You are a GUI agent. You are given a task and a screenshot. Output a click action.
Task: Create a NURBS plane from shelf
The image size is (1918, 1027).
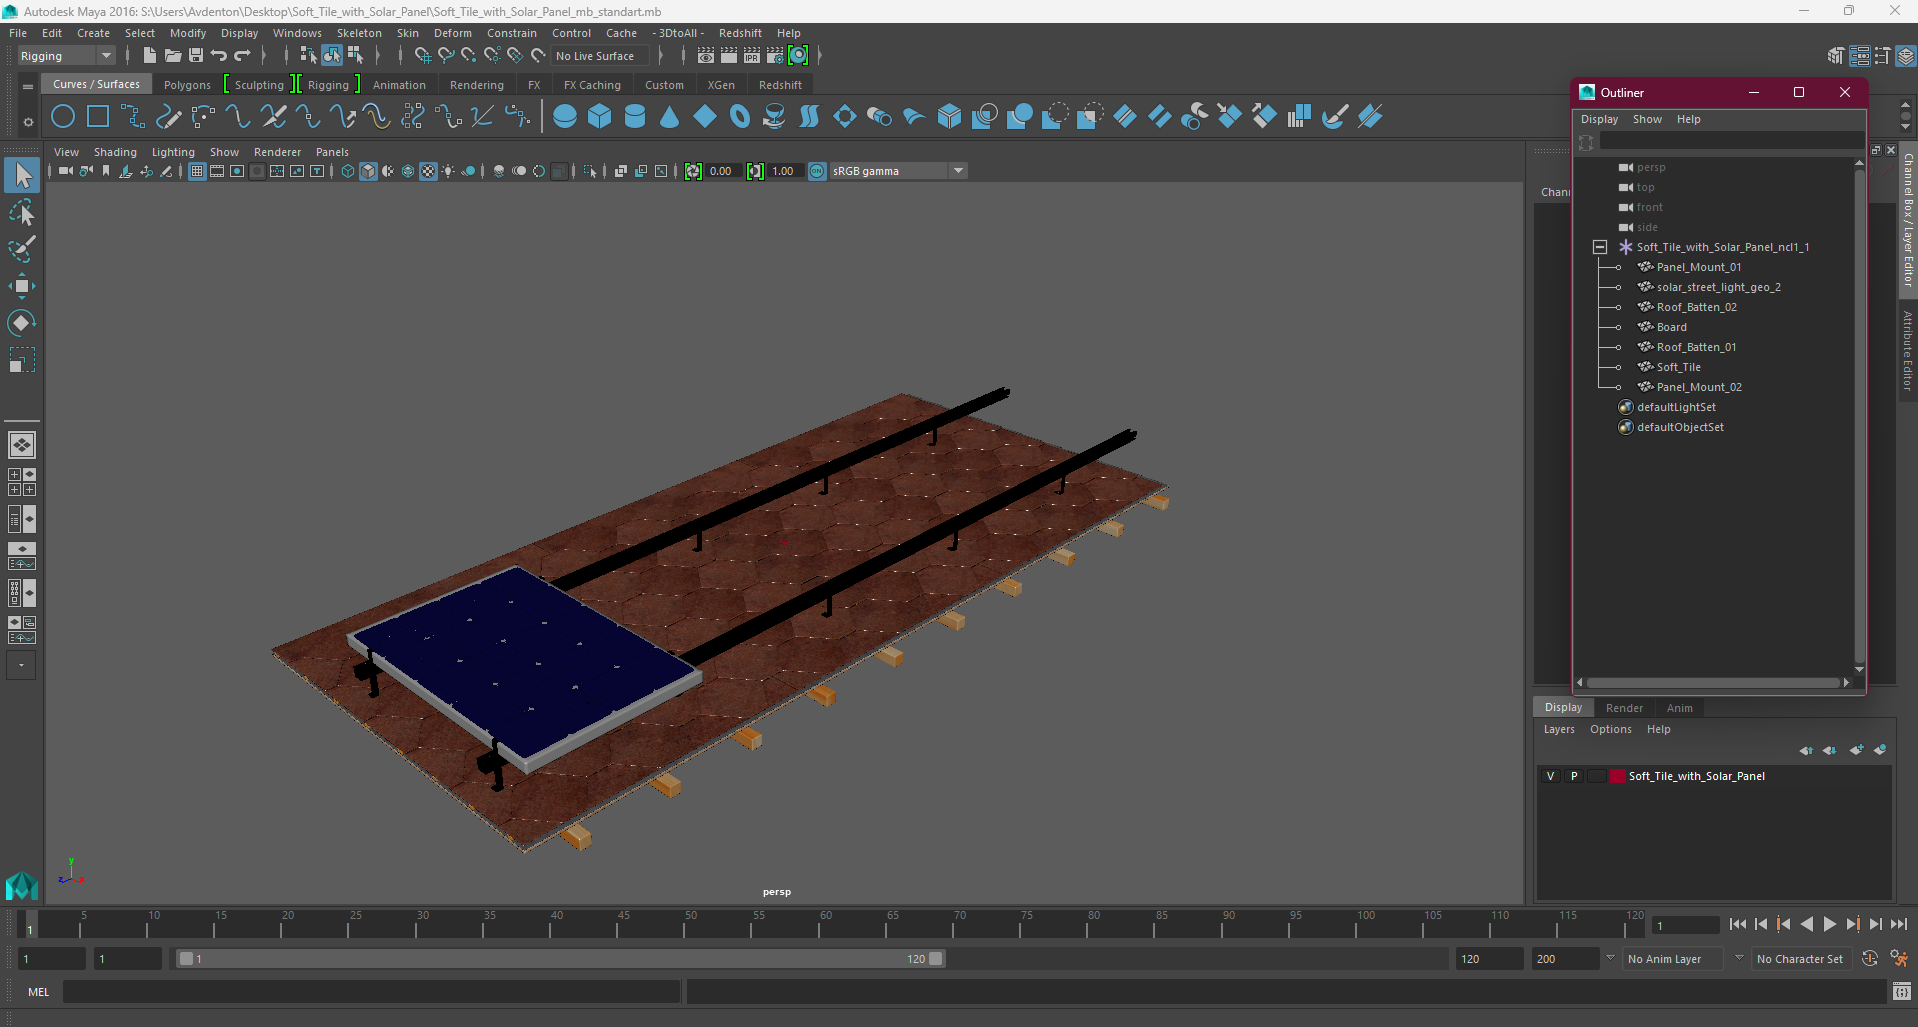click(705, 117)
